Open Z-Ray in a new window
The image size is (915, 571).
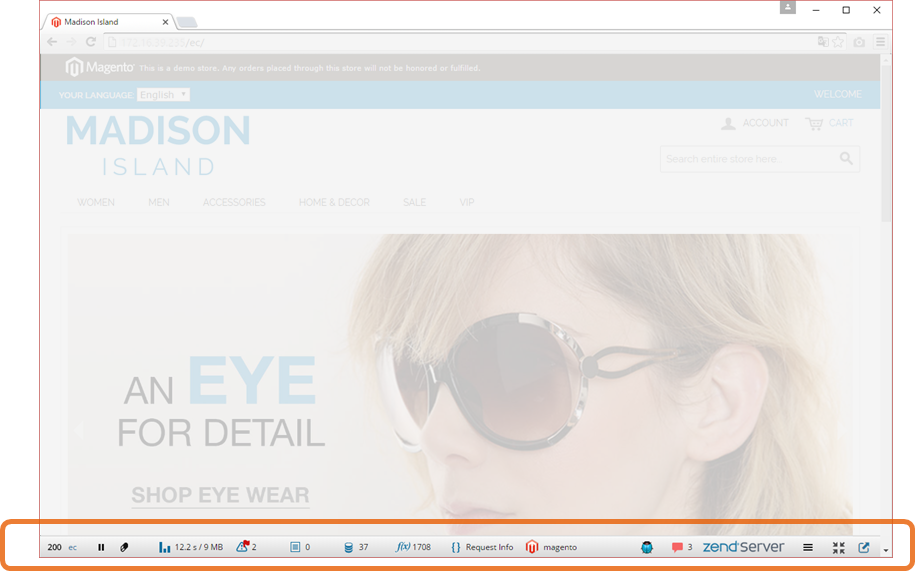(864, 547)
